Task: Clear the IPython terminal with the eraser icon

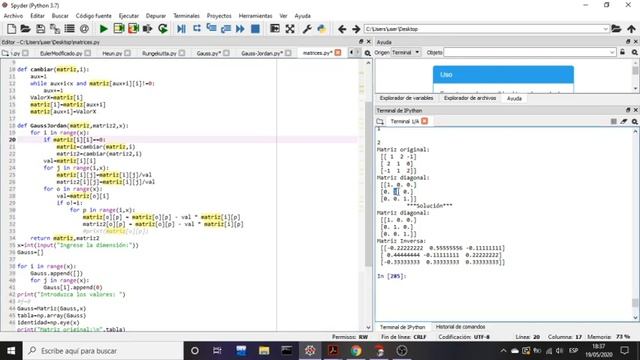Action: tap(624, 121)
